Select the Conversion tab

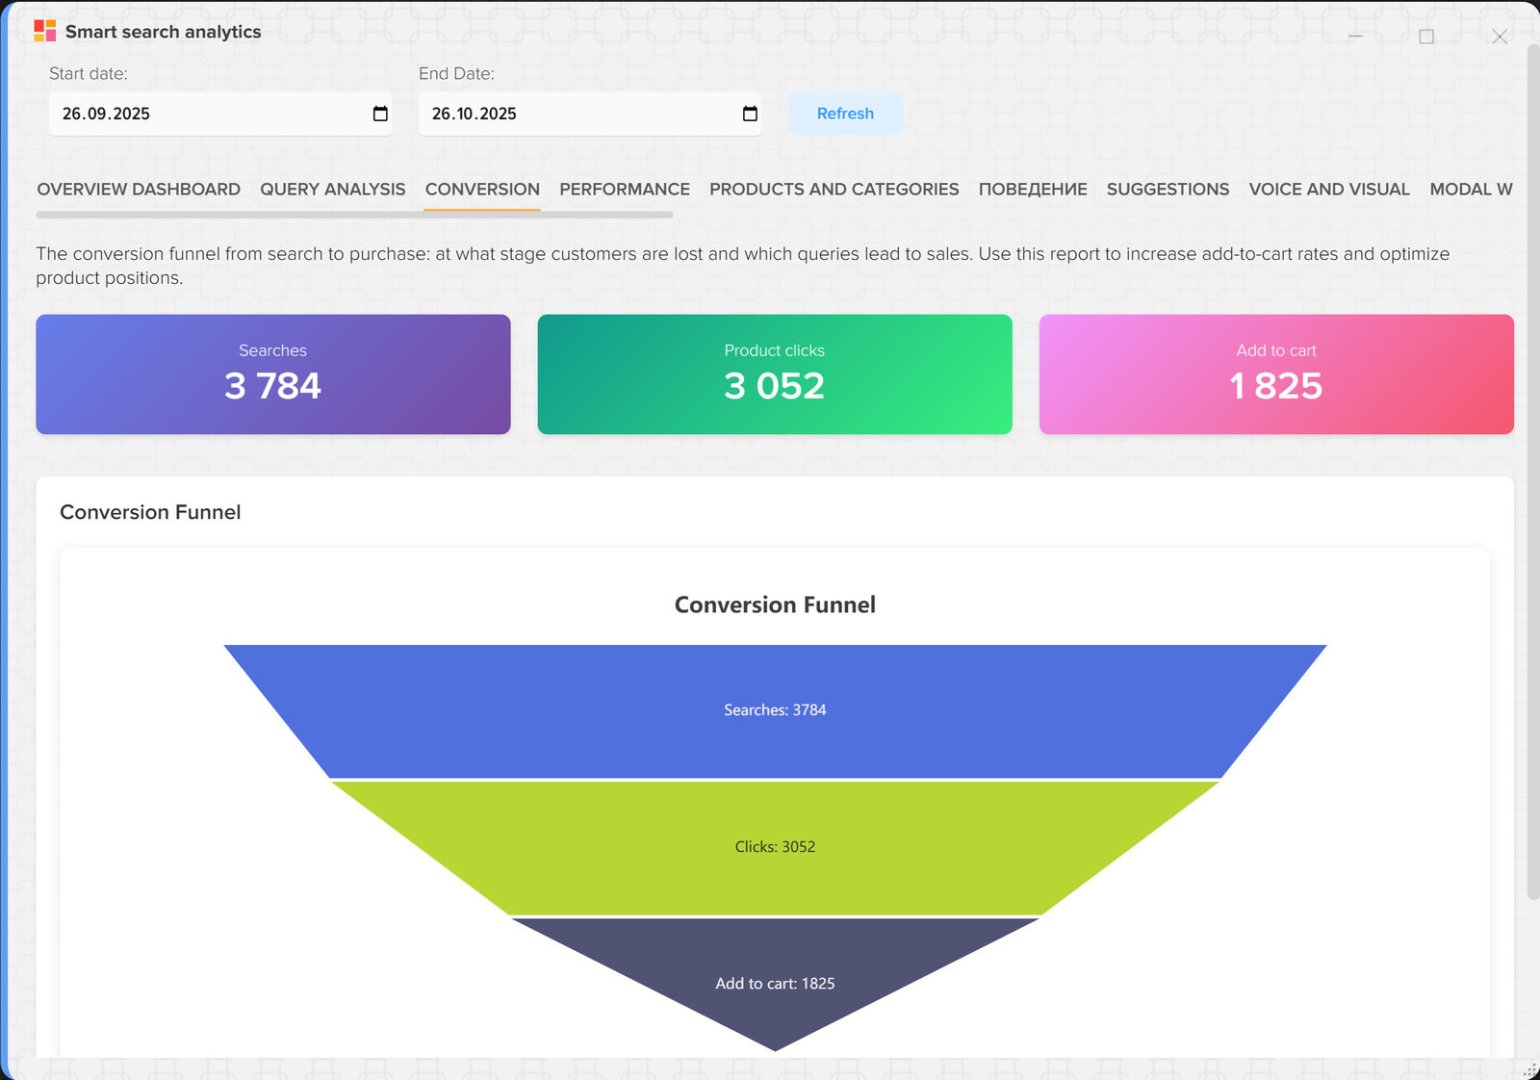click(x=482, y=189)
